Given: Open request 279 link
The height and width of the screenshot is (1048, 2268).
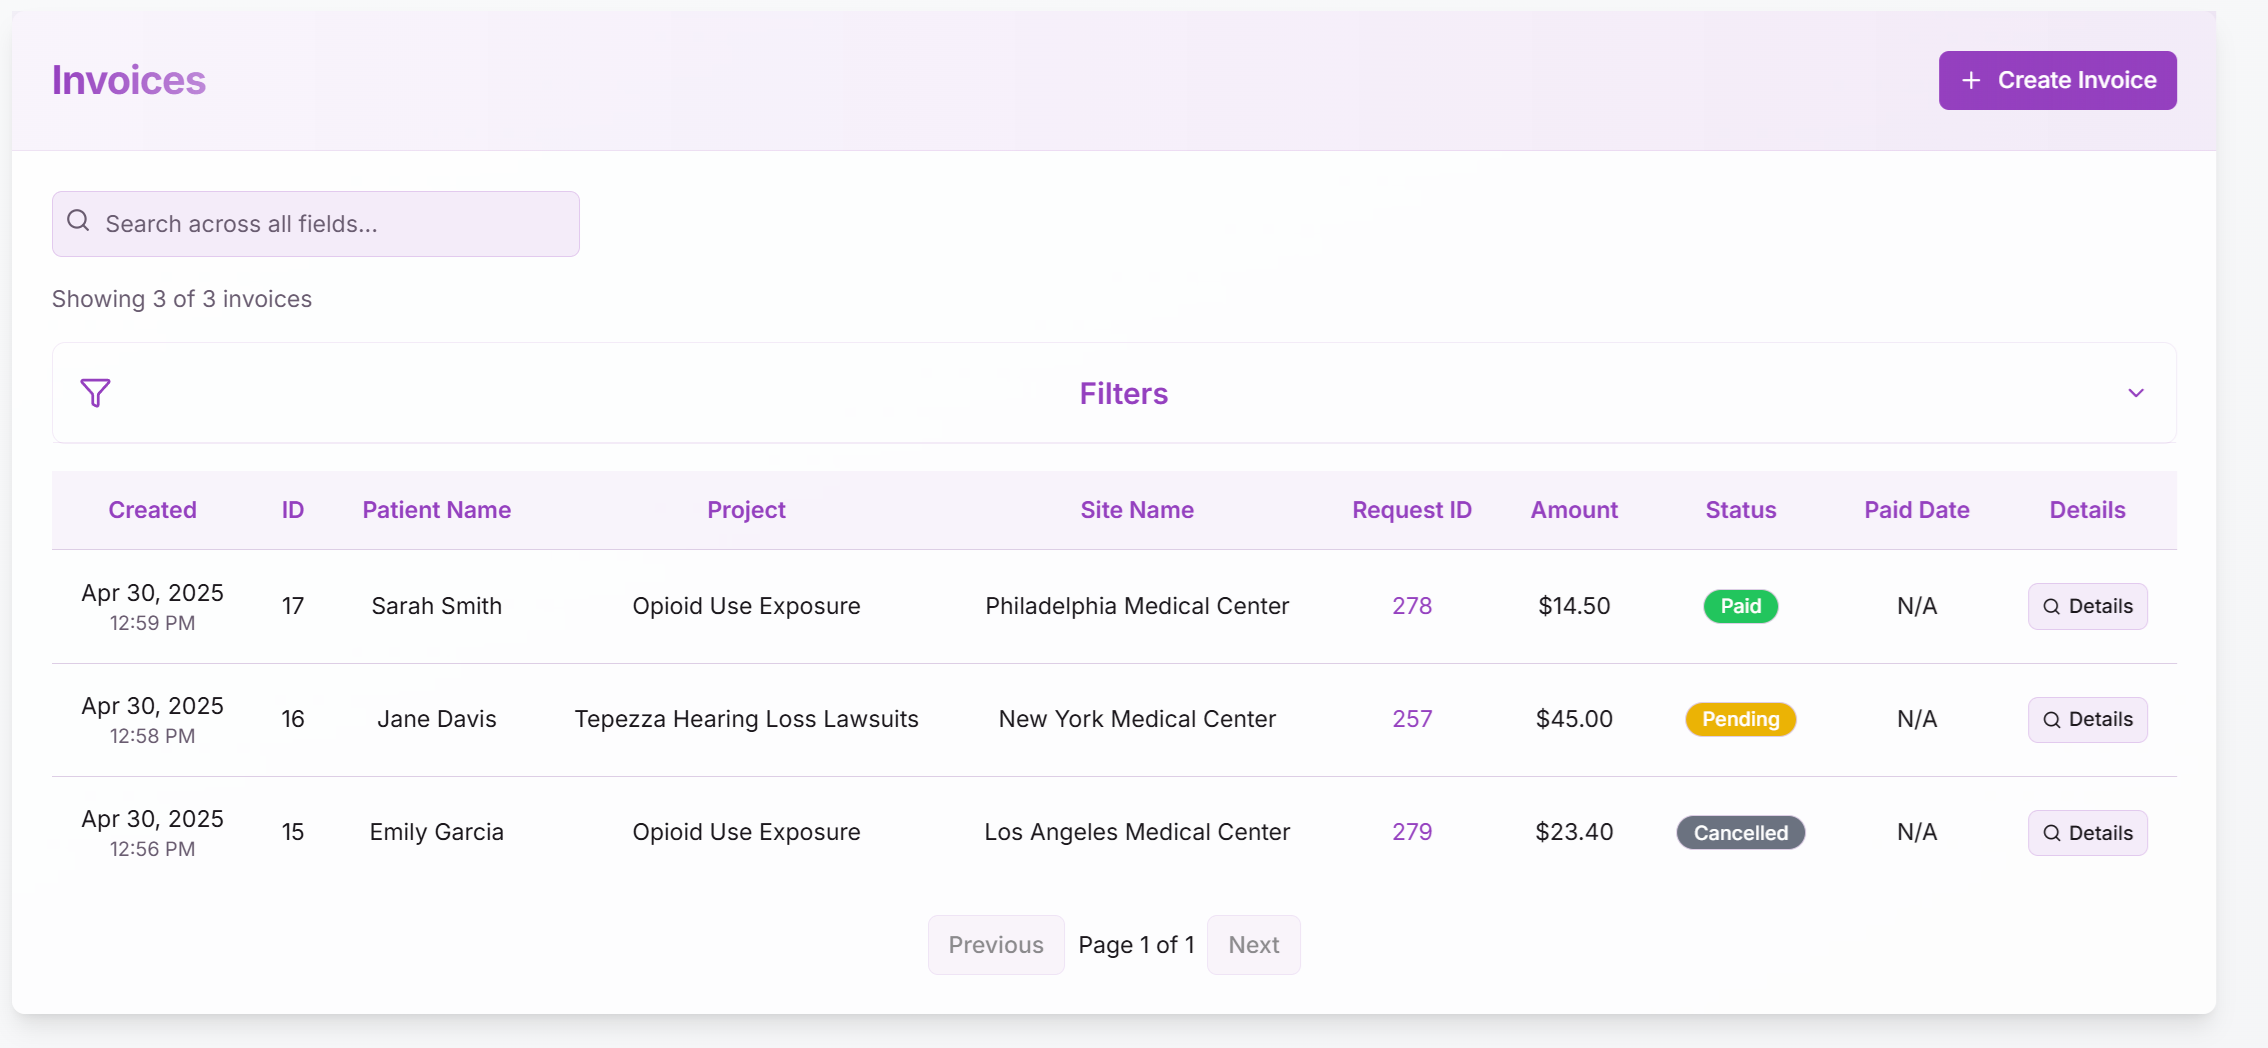Looking at the screenshot, I should (1411, 831).
